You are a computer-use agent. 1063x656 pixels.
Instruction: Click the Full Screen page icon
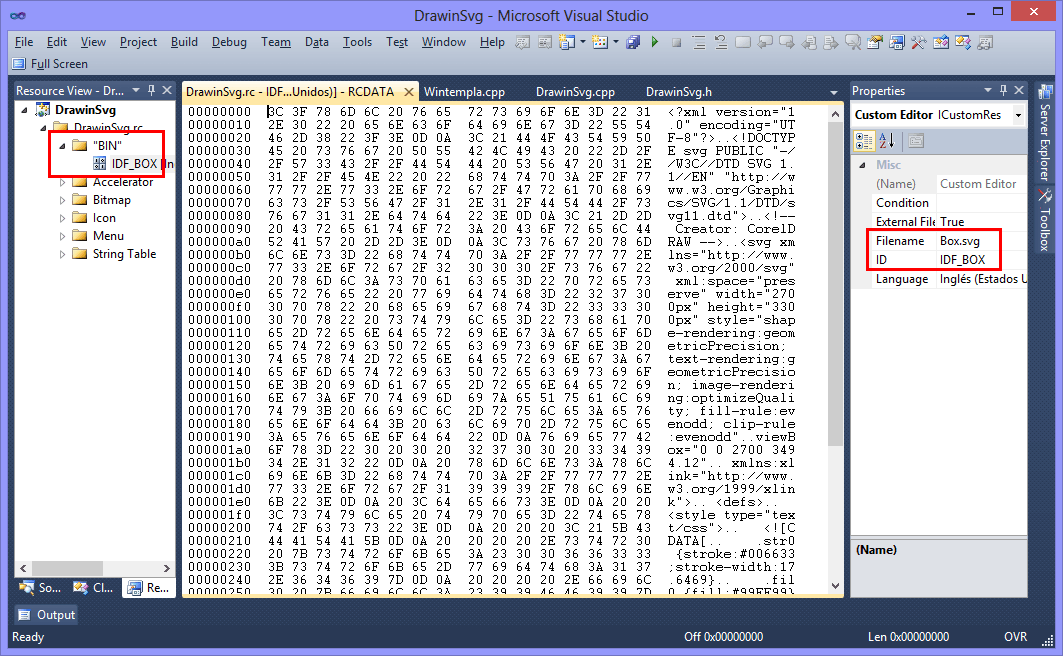[x=19, y=64]
